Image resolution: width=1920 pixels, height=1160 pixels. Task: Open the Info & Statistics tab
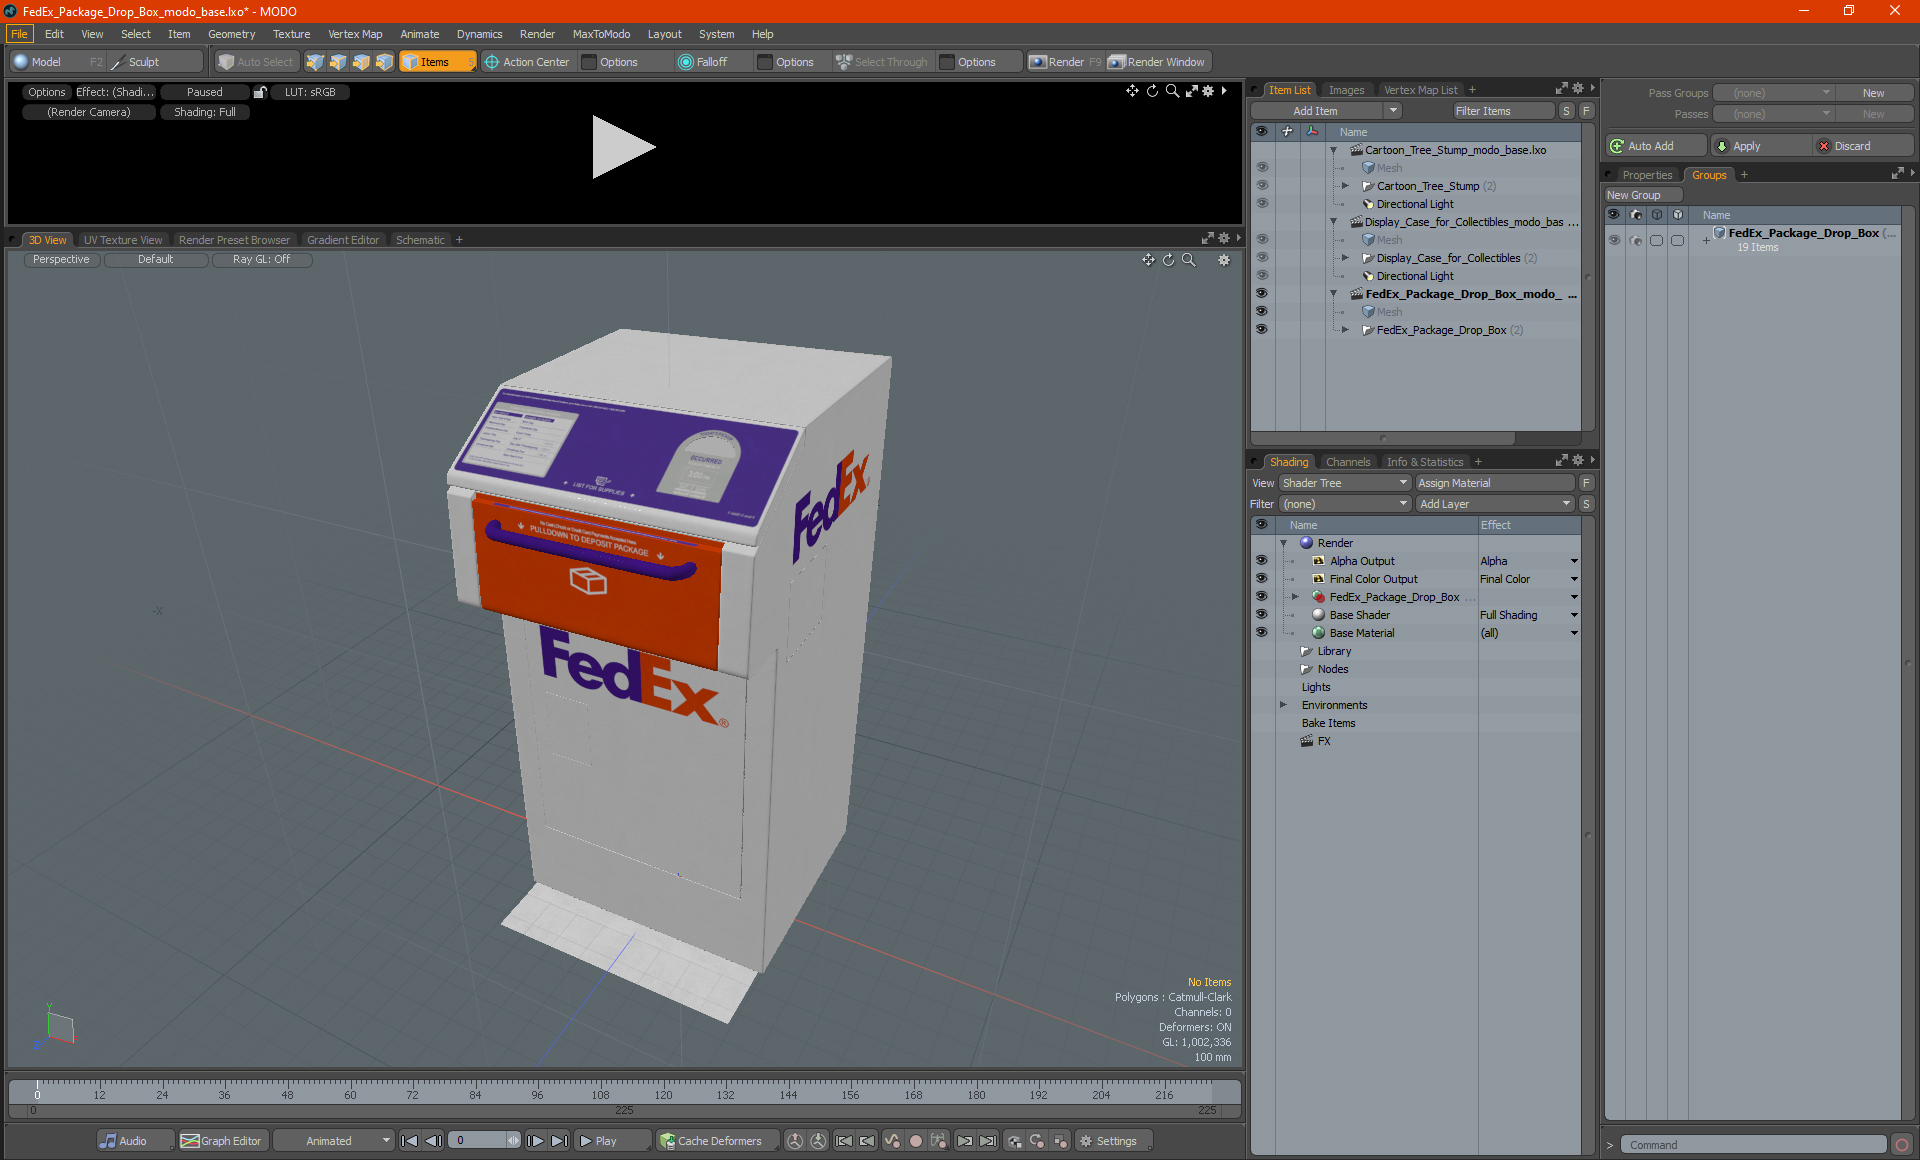pyautogui.click(x=1425, y=462)
